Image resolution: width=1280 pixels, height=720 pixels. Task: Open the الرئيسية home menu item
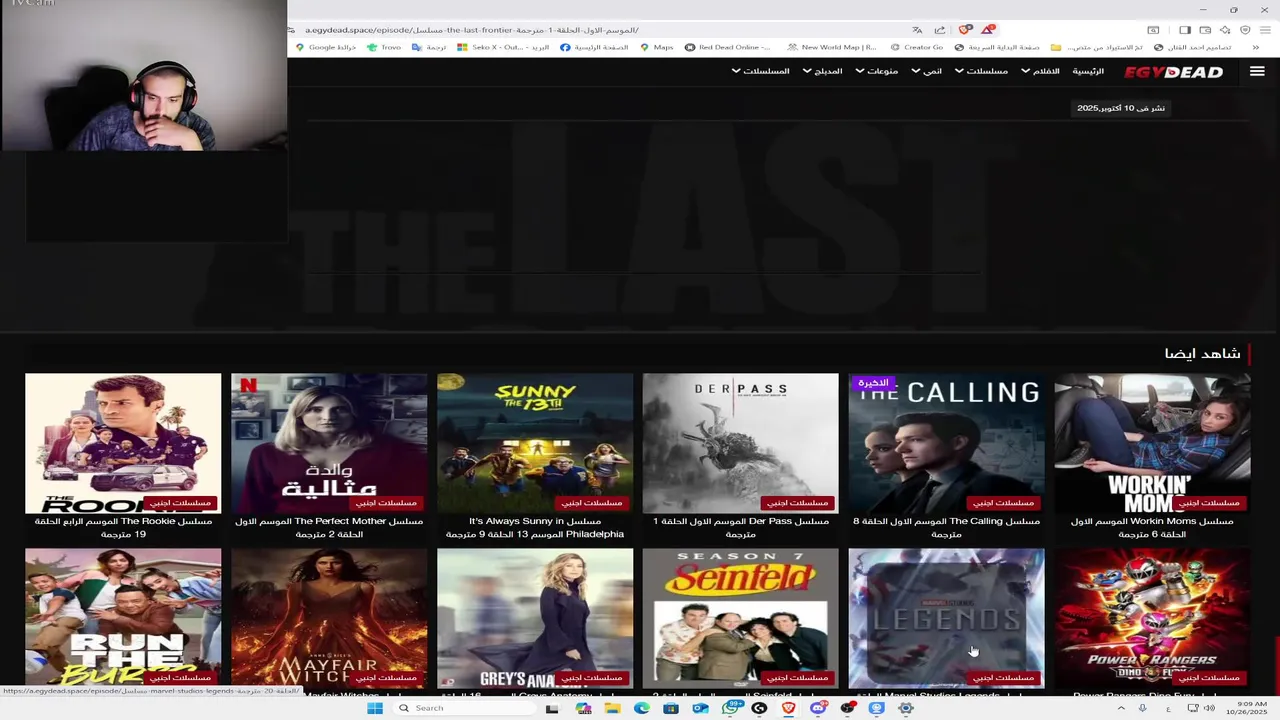1088,71
